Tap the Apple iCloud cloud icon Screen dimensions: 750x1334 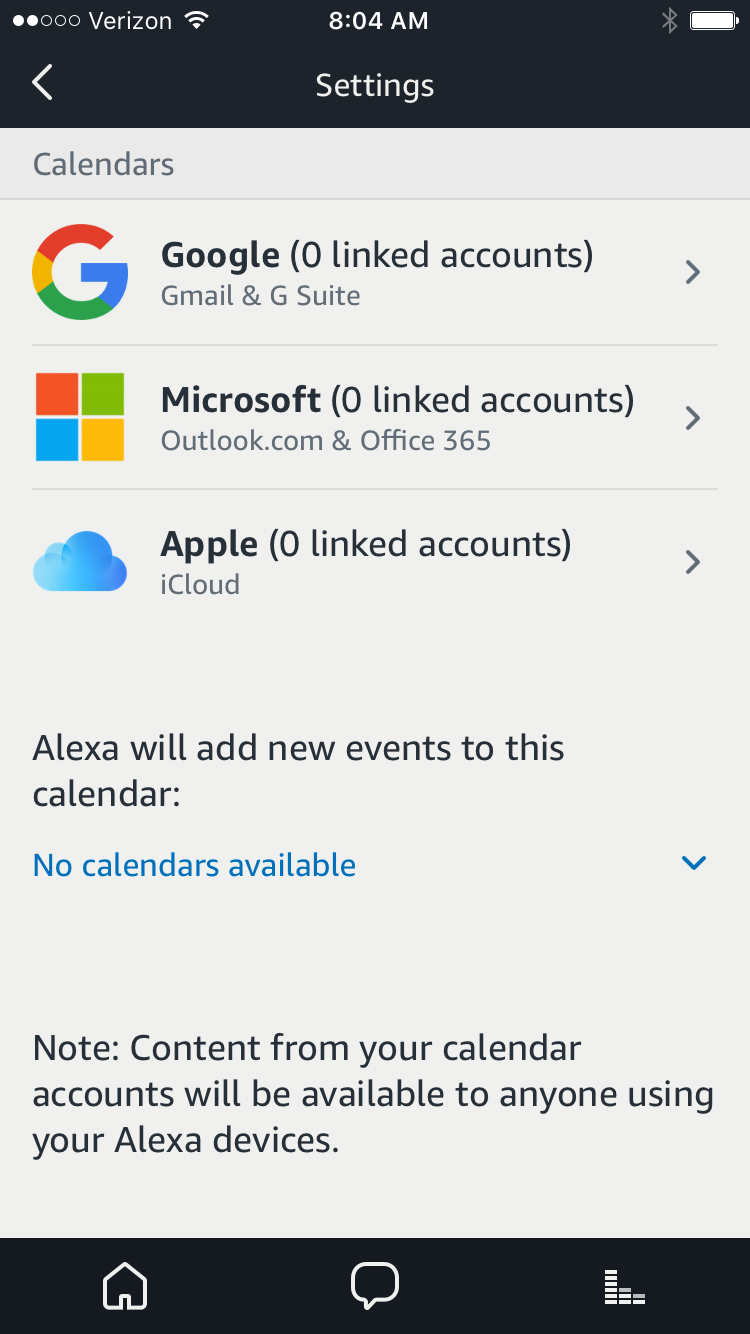point(80,561)
